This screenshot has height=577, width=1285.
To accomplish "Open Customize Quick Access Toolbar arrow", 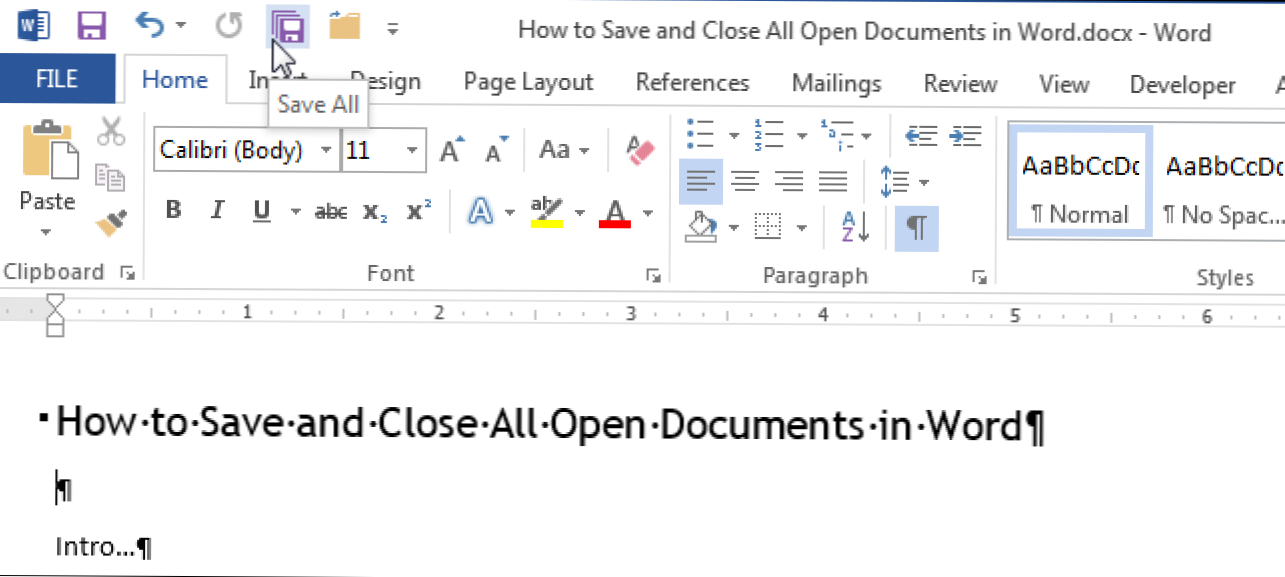I will pos(393,28).
